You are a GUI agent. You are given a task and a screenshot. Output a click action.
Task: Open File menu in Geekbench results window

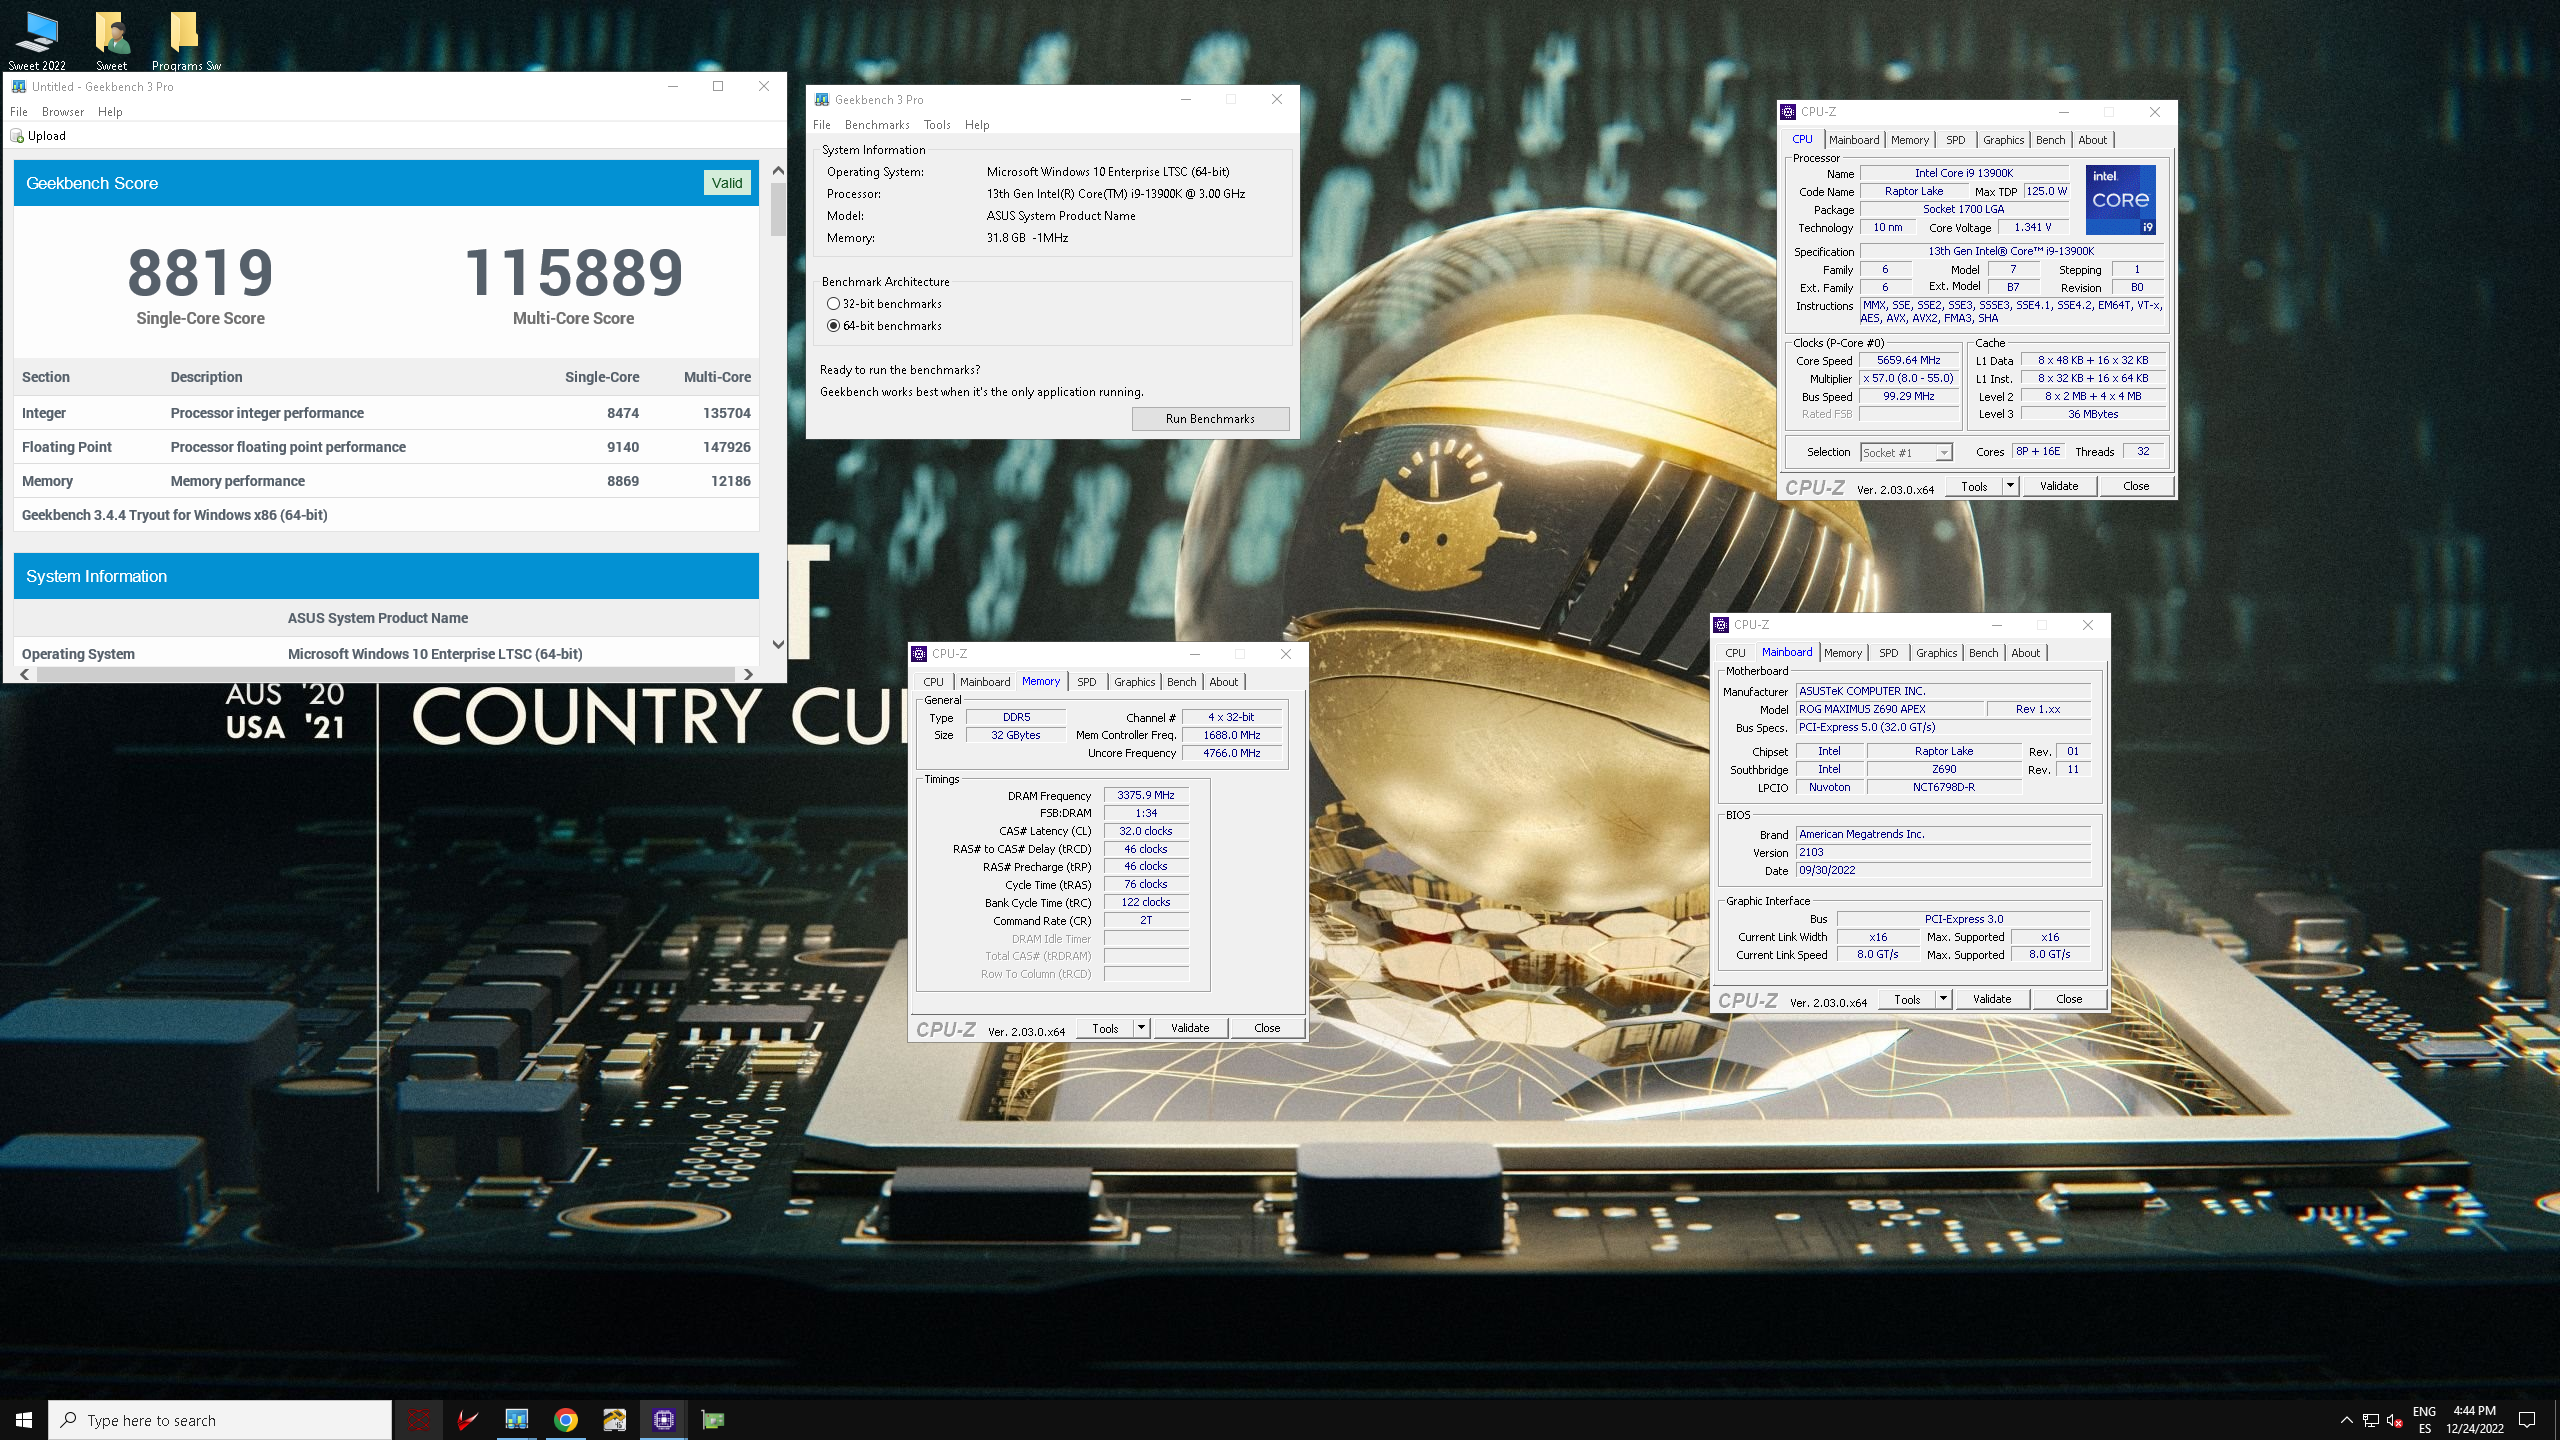(x=19, y=112)
